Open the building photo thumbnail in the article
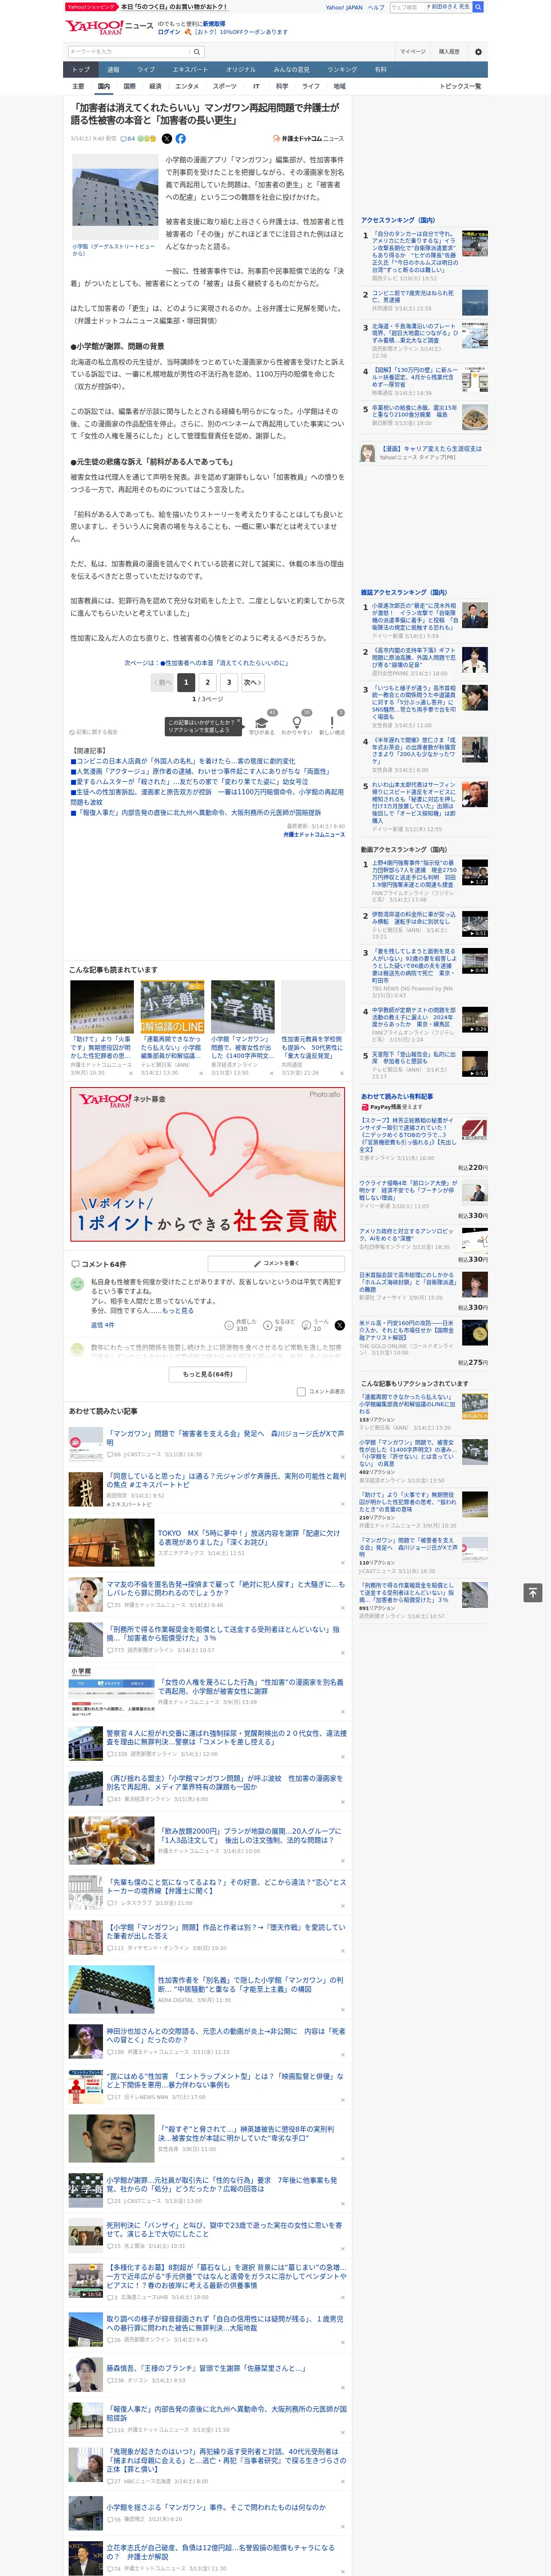Image resolution: width=551 pixels, height=2576 pixels. (115, 196)
